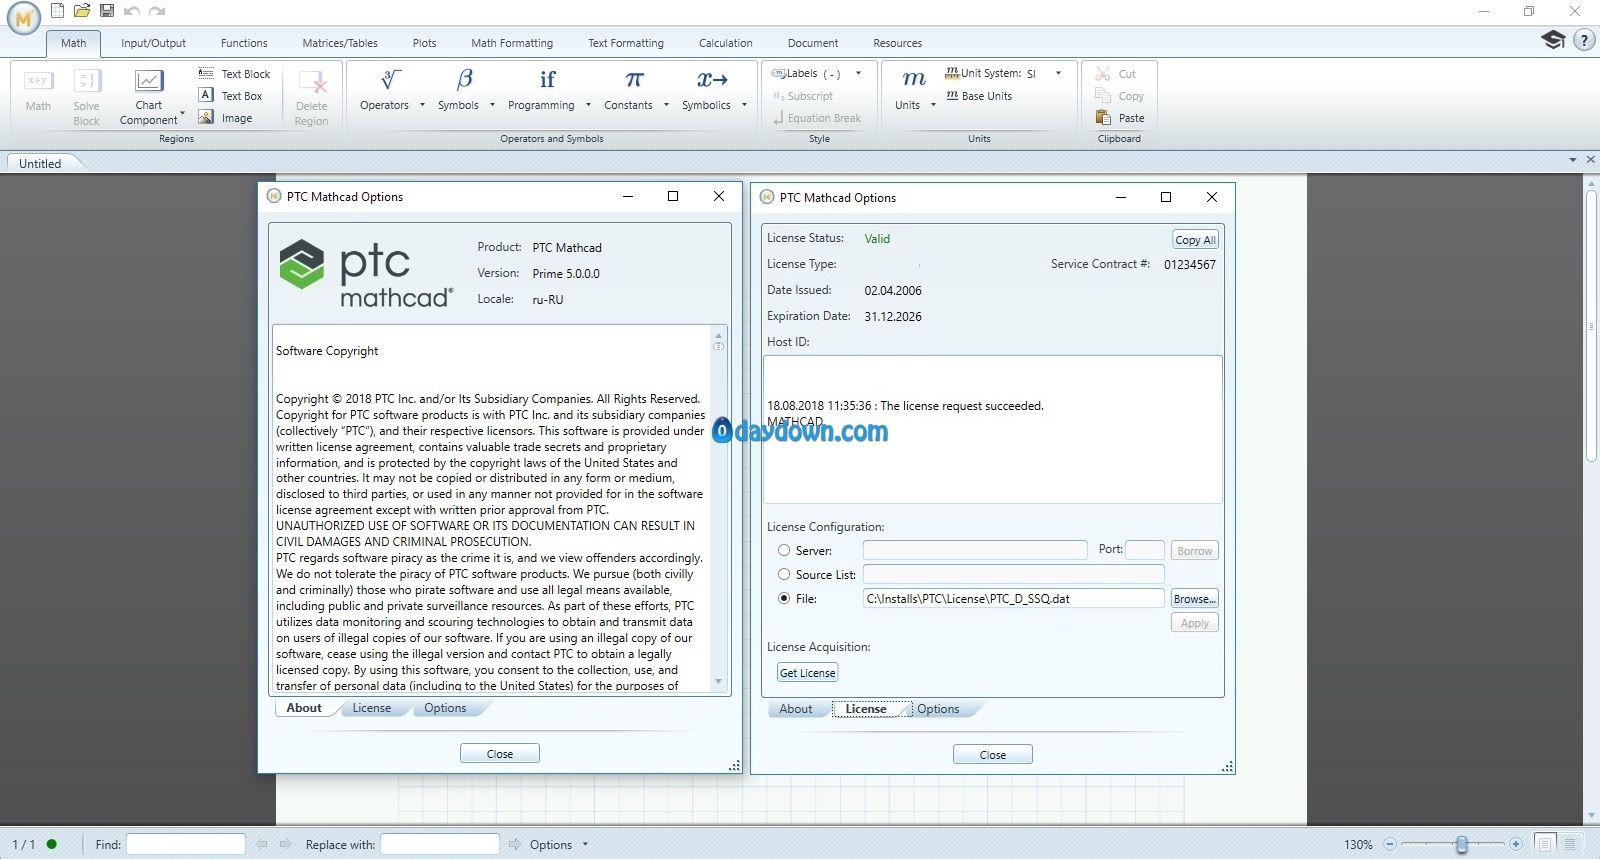Click the zoom in plus button

[1516, 845]
